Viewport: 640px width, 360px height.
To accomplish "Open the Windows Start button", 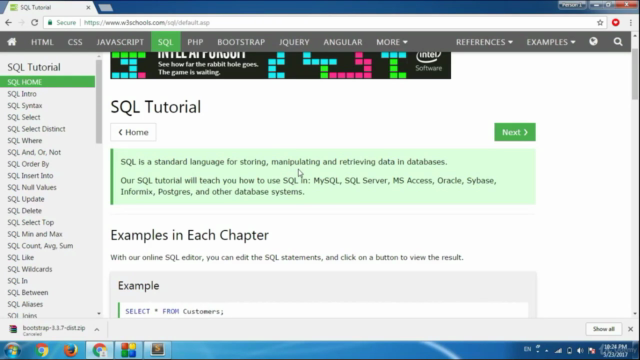I will click(12, 350).
